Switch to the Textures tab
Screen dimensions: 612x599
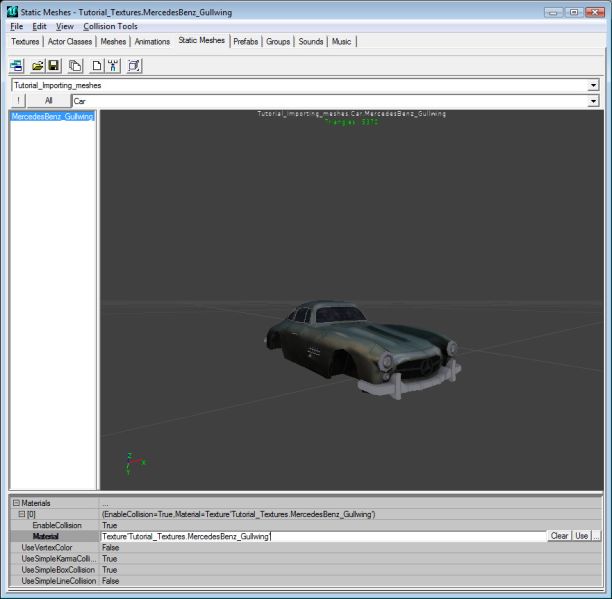25,41
